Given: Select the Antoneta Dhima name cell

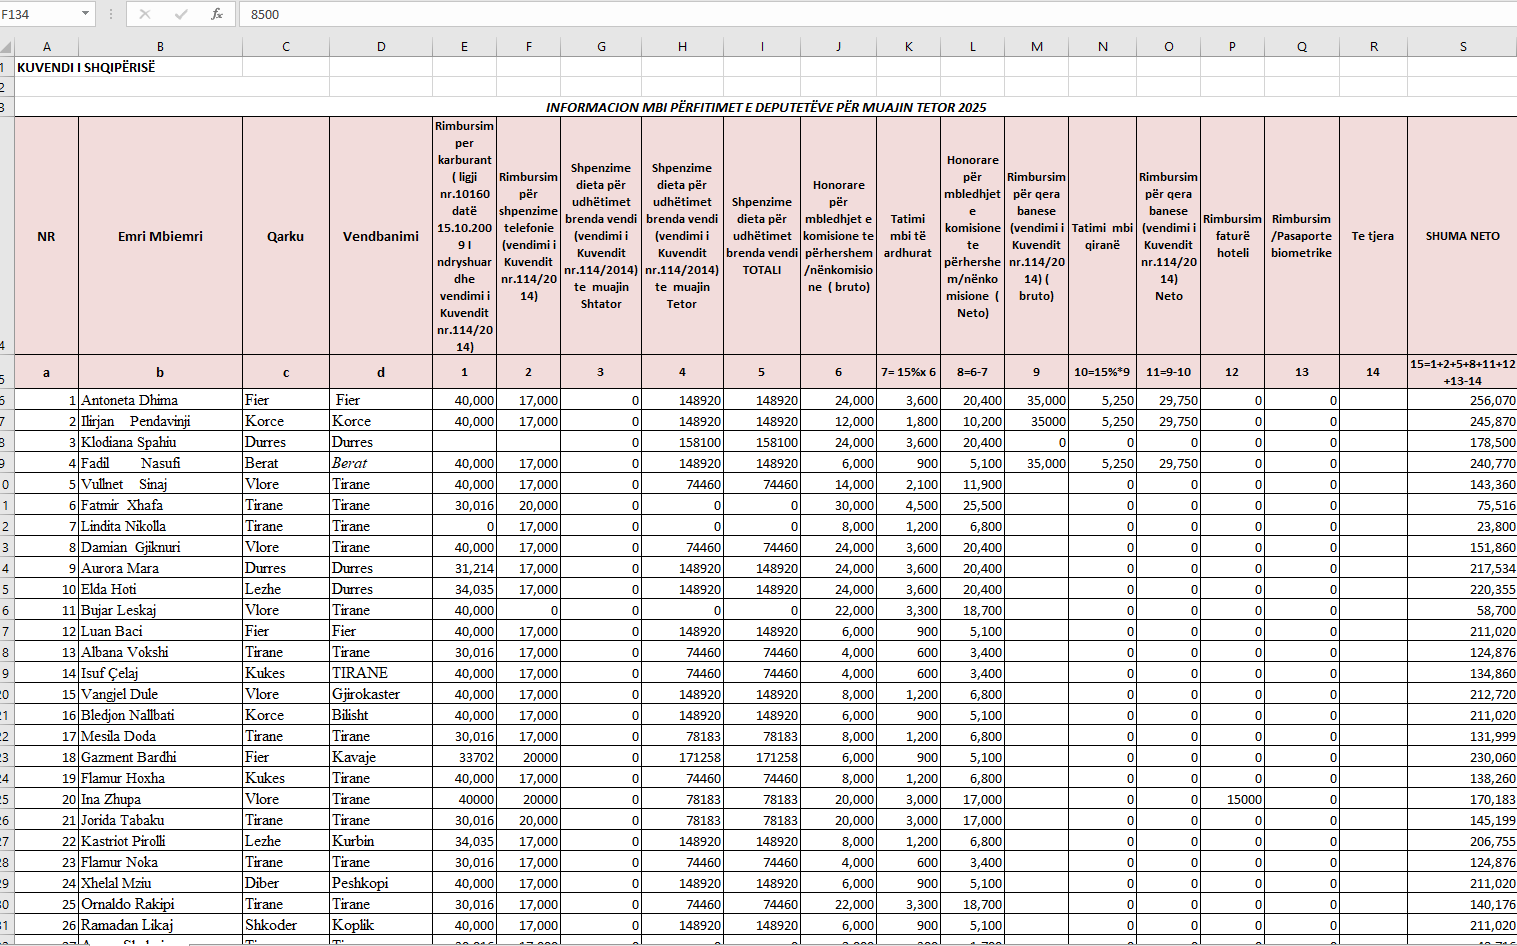Looking at the screenshot, I should coord(160,400).
